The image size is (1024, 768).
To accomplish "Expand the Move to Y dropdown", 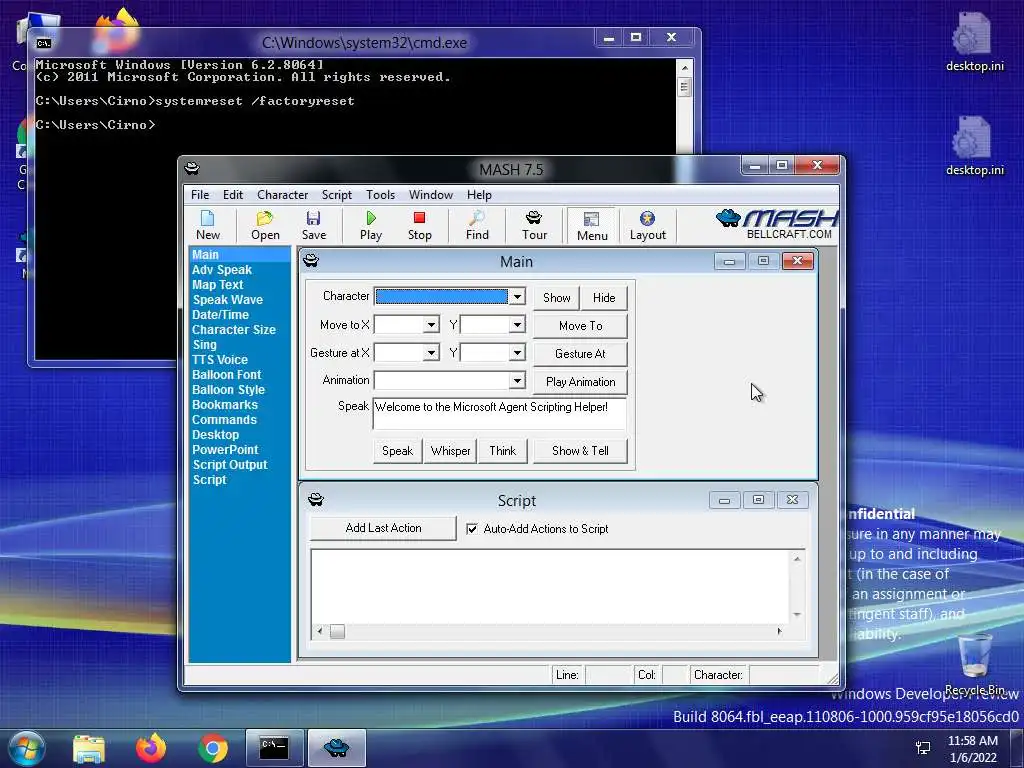I will coord(517,325).
